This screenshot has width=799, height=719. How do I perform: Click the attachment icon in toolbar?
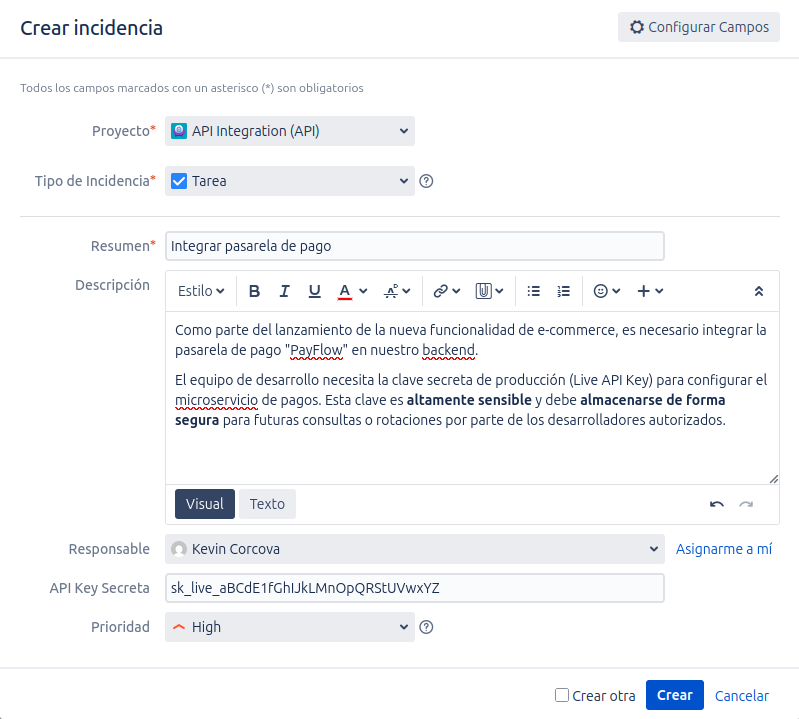pos(483,291)
